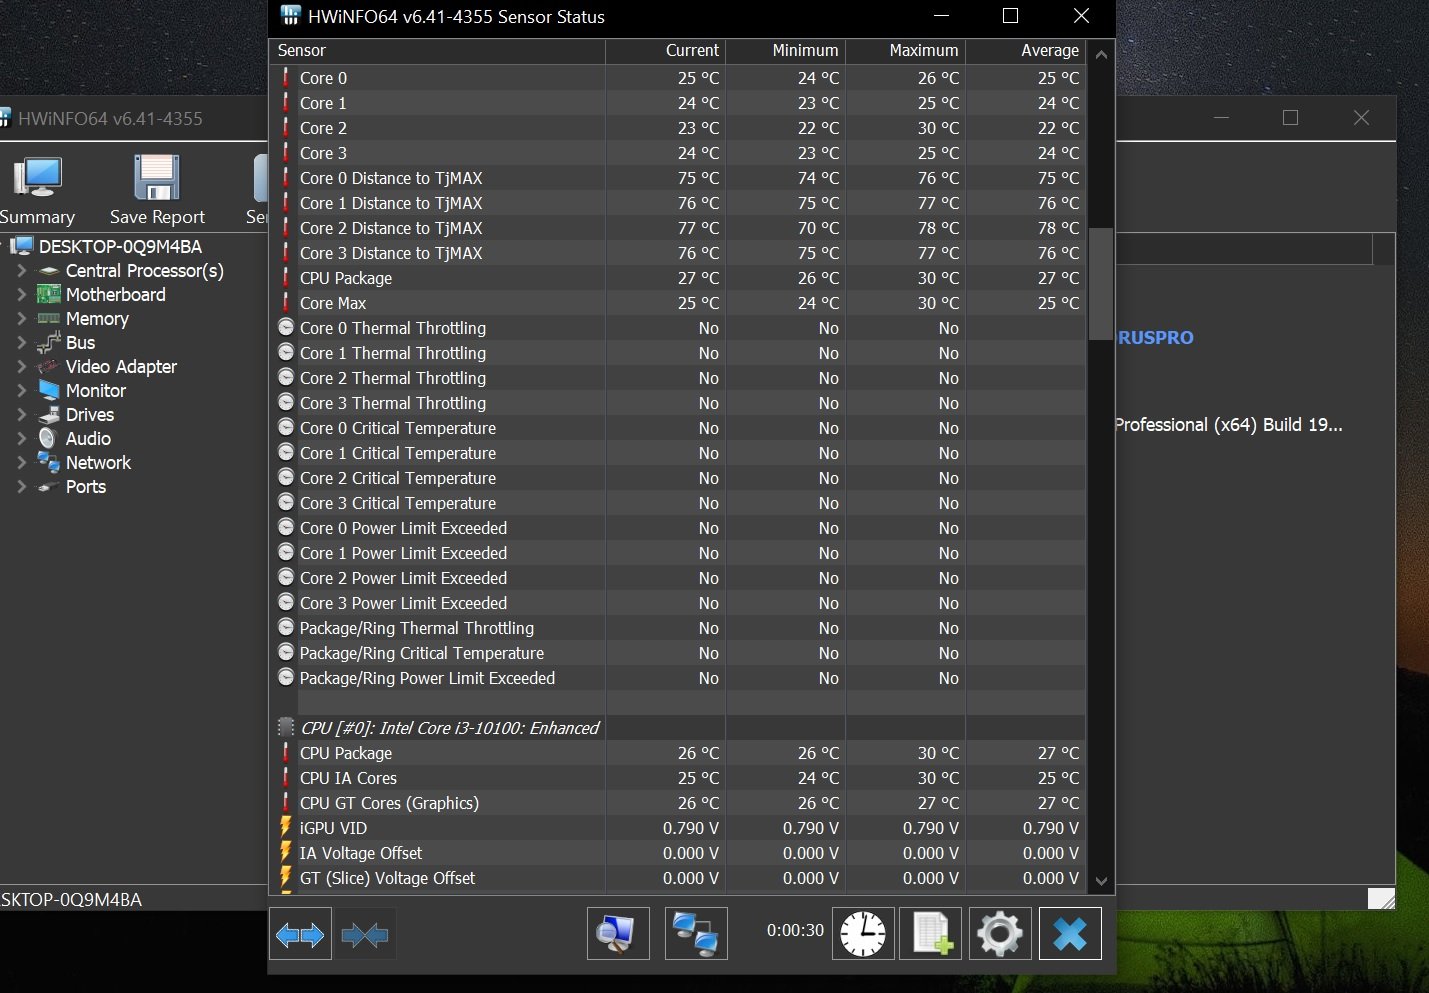Expand the Audio tree node
This screenshot has height=993, width=1429.
pos(21,439)
